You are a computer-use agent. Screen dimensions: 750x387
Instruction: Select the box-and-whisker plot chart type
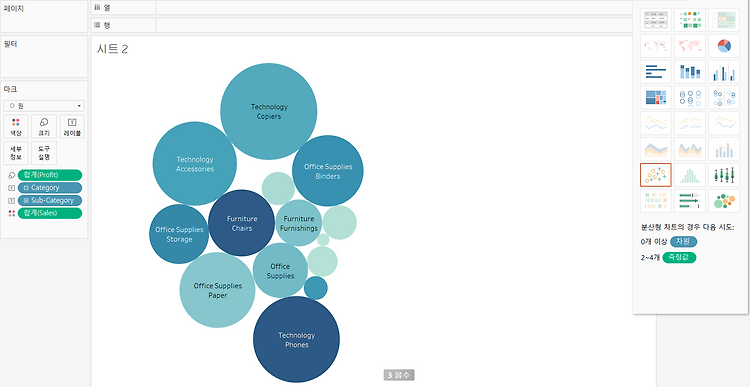point(724,175)
